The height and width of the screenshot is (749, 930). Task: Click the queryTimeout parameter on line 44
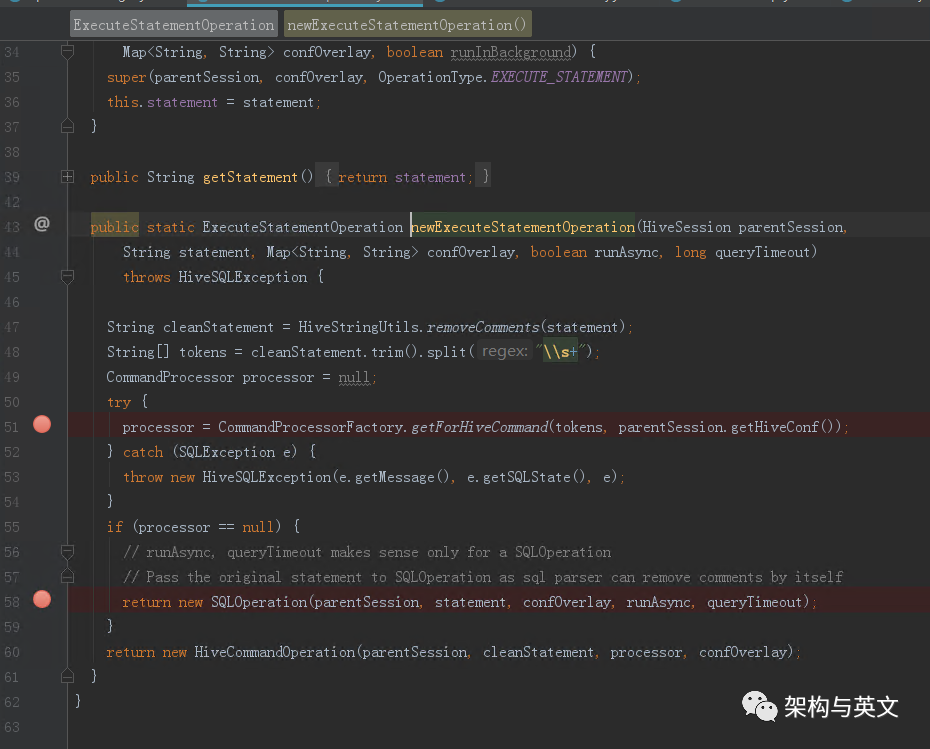click(x=762, y=253)
